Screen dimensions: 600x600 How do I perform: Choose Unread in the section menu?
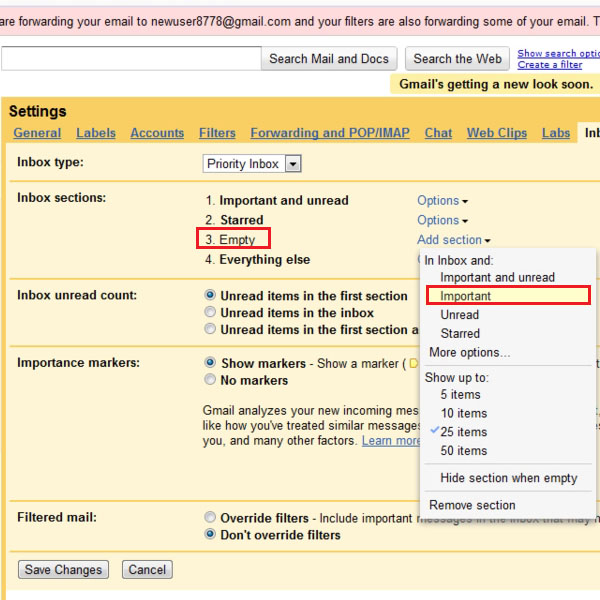click(x=460, y=315)
